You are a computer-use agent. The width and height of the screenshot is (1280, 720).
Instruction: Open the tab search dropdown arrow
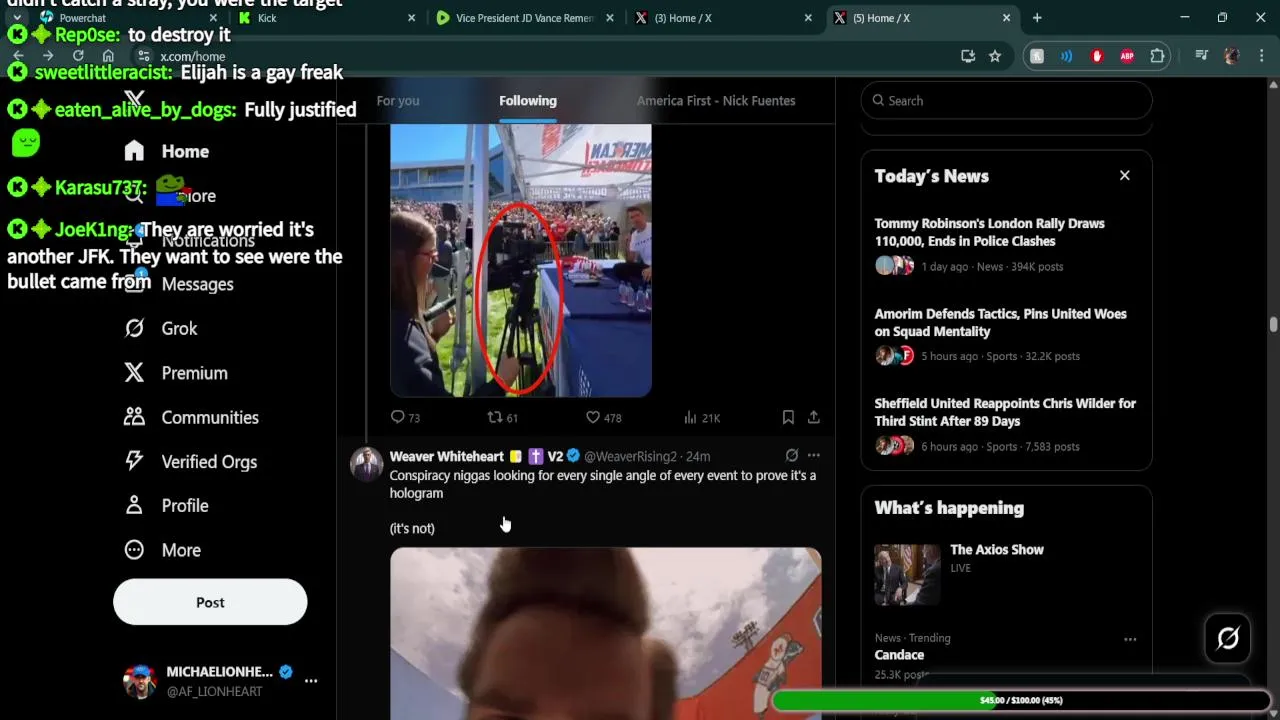17,18
